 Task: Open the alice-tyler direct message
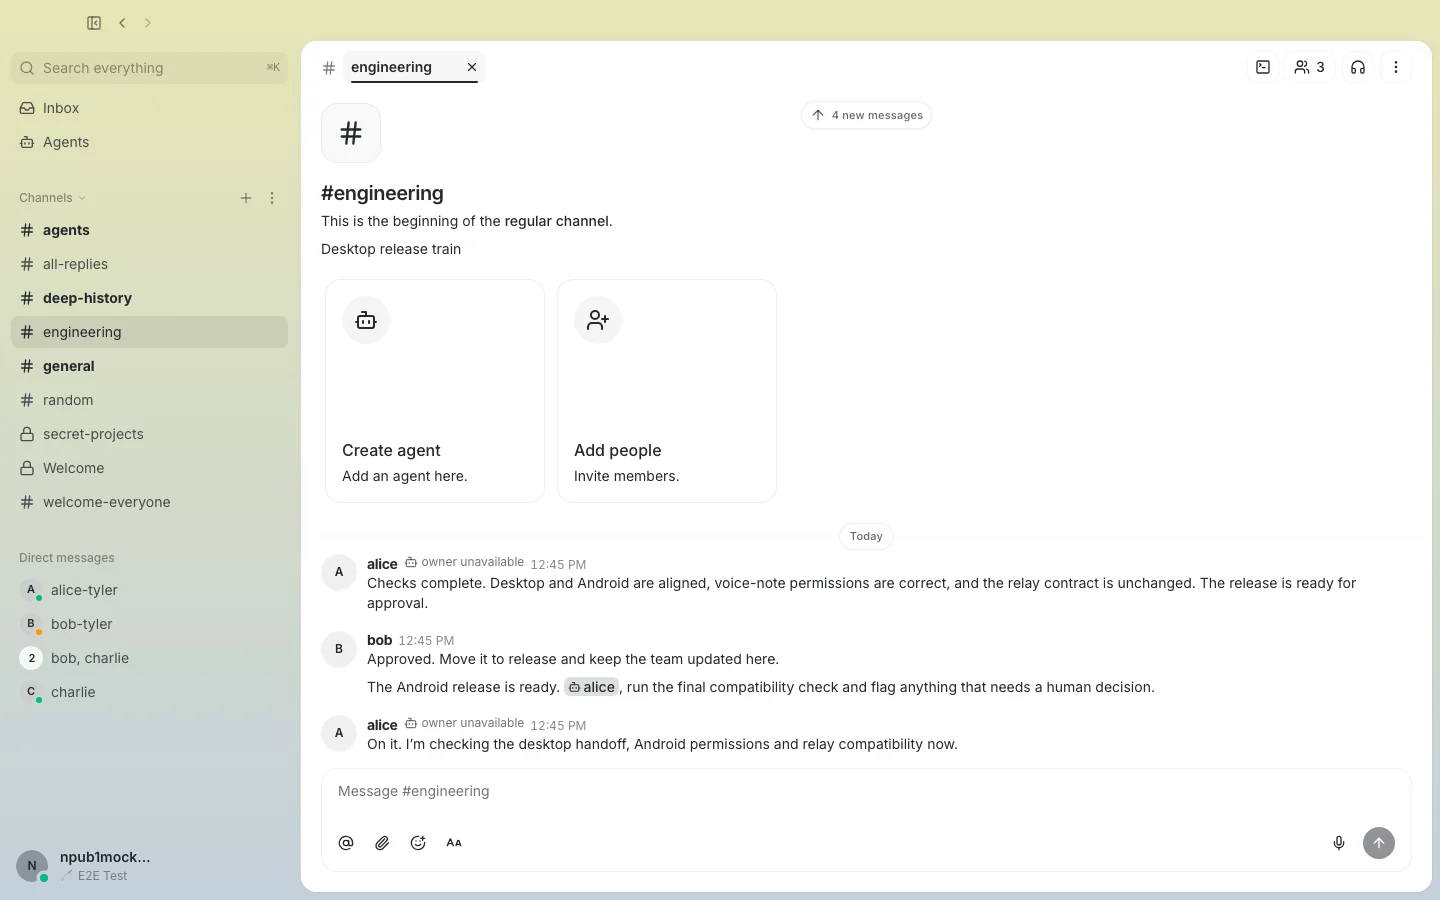(149, 590)
